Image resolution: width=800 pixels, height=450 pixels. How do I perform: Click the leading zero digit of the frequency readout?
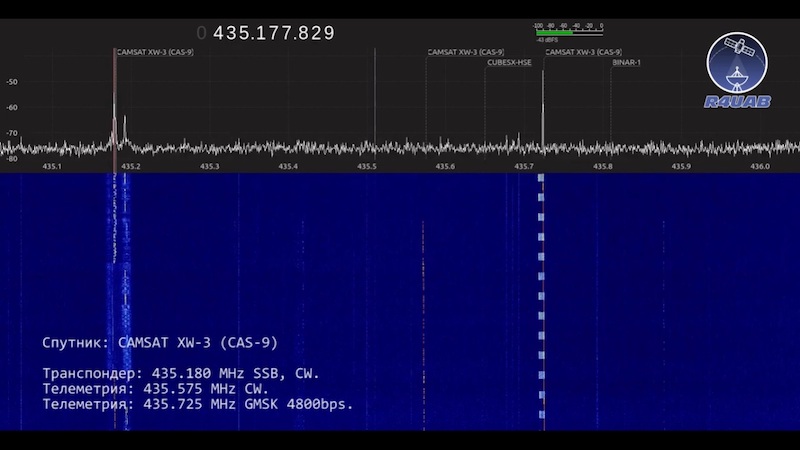pyautogui.click(x=201, y=33)
